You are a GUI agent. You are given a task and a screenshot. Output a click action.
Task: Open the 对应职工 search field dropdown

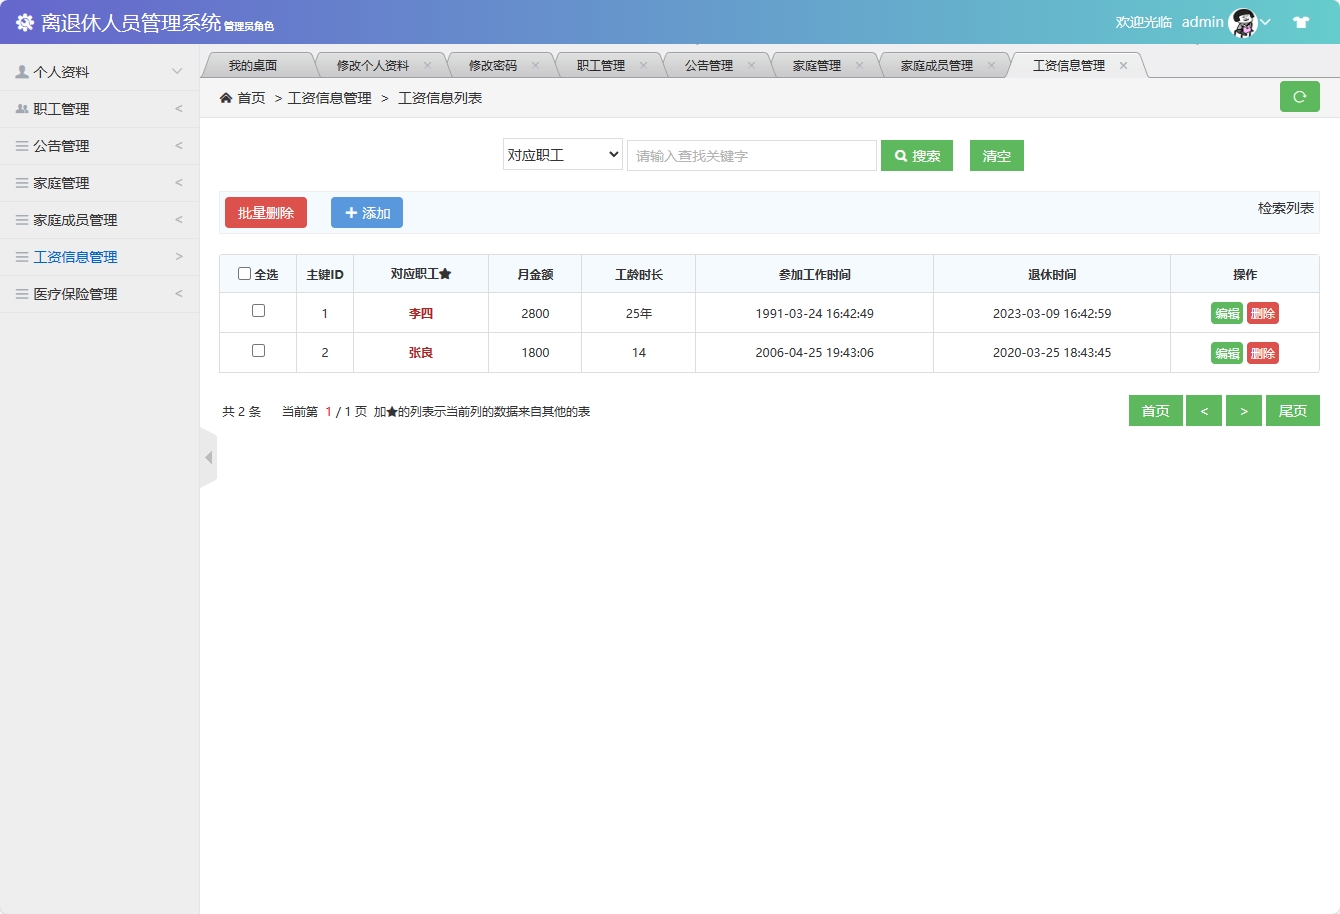[x=562, y=155]
